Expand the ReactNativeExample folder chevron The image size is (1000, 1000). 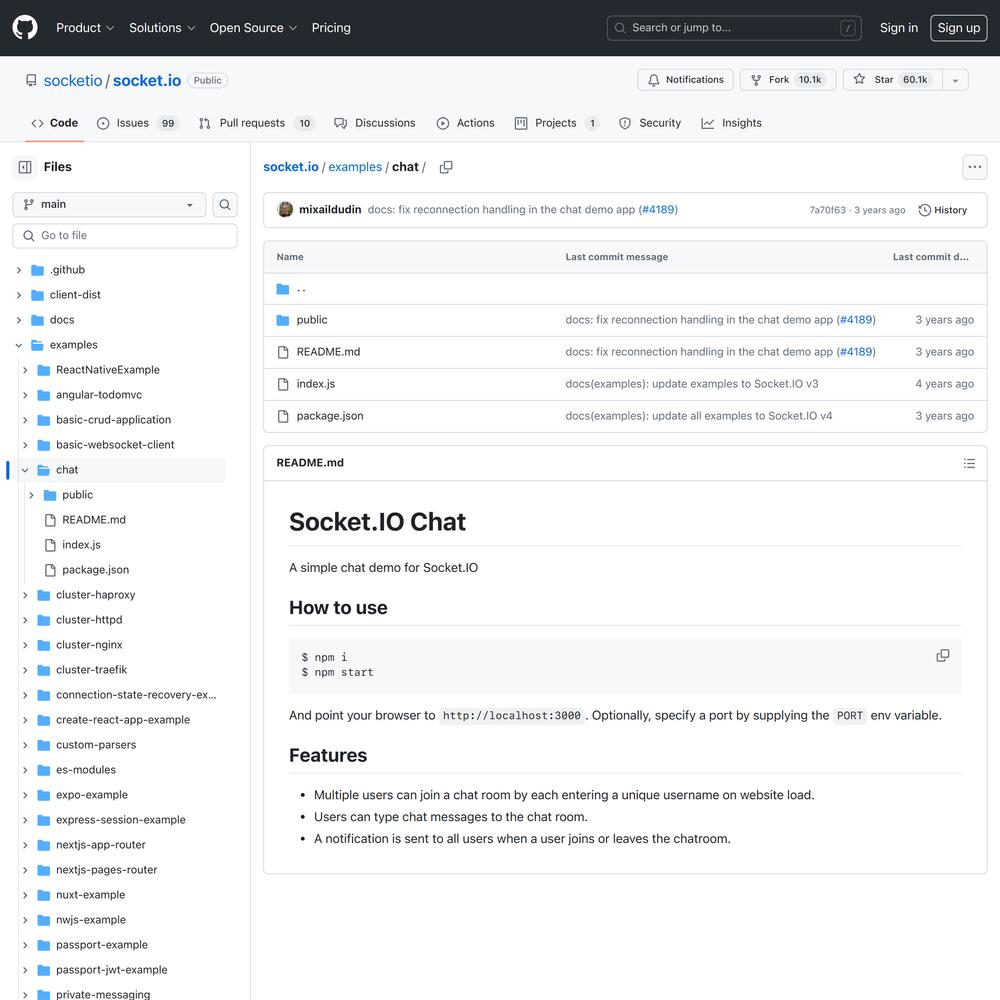click(x=25, y=370)
